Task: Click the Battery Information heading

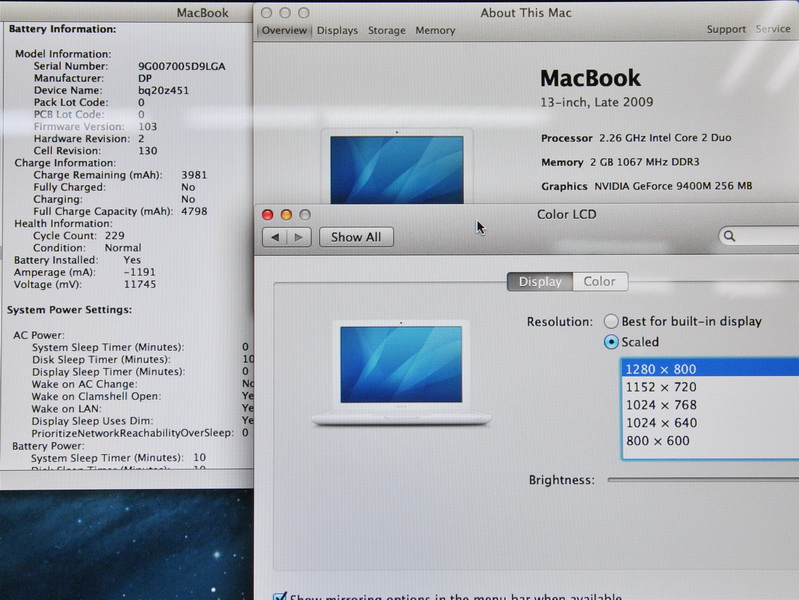Action: pyautogui.click(x=62, y=29)
